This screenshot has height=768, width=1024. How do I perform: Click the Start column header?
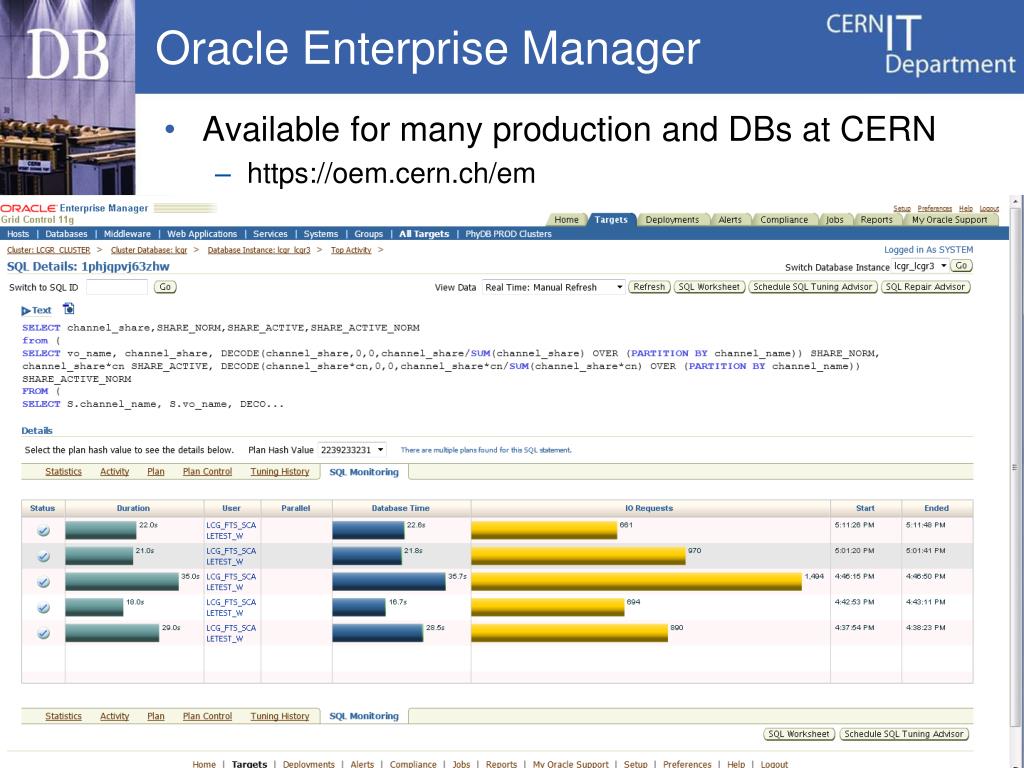[x=865, y=508]
